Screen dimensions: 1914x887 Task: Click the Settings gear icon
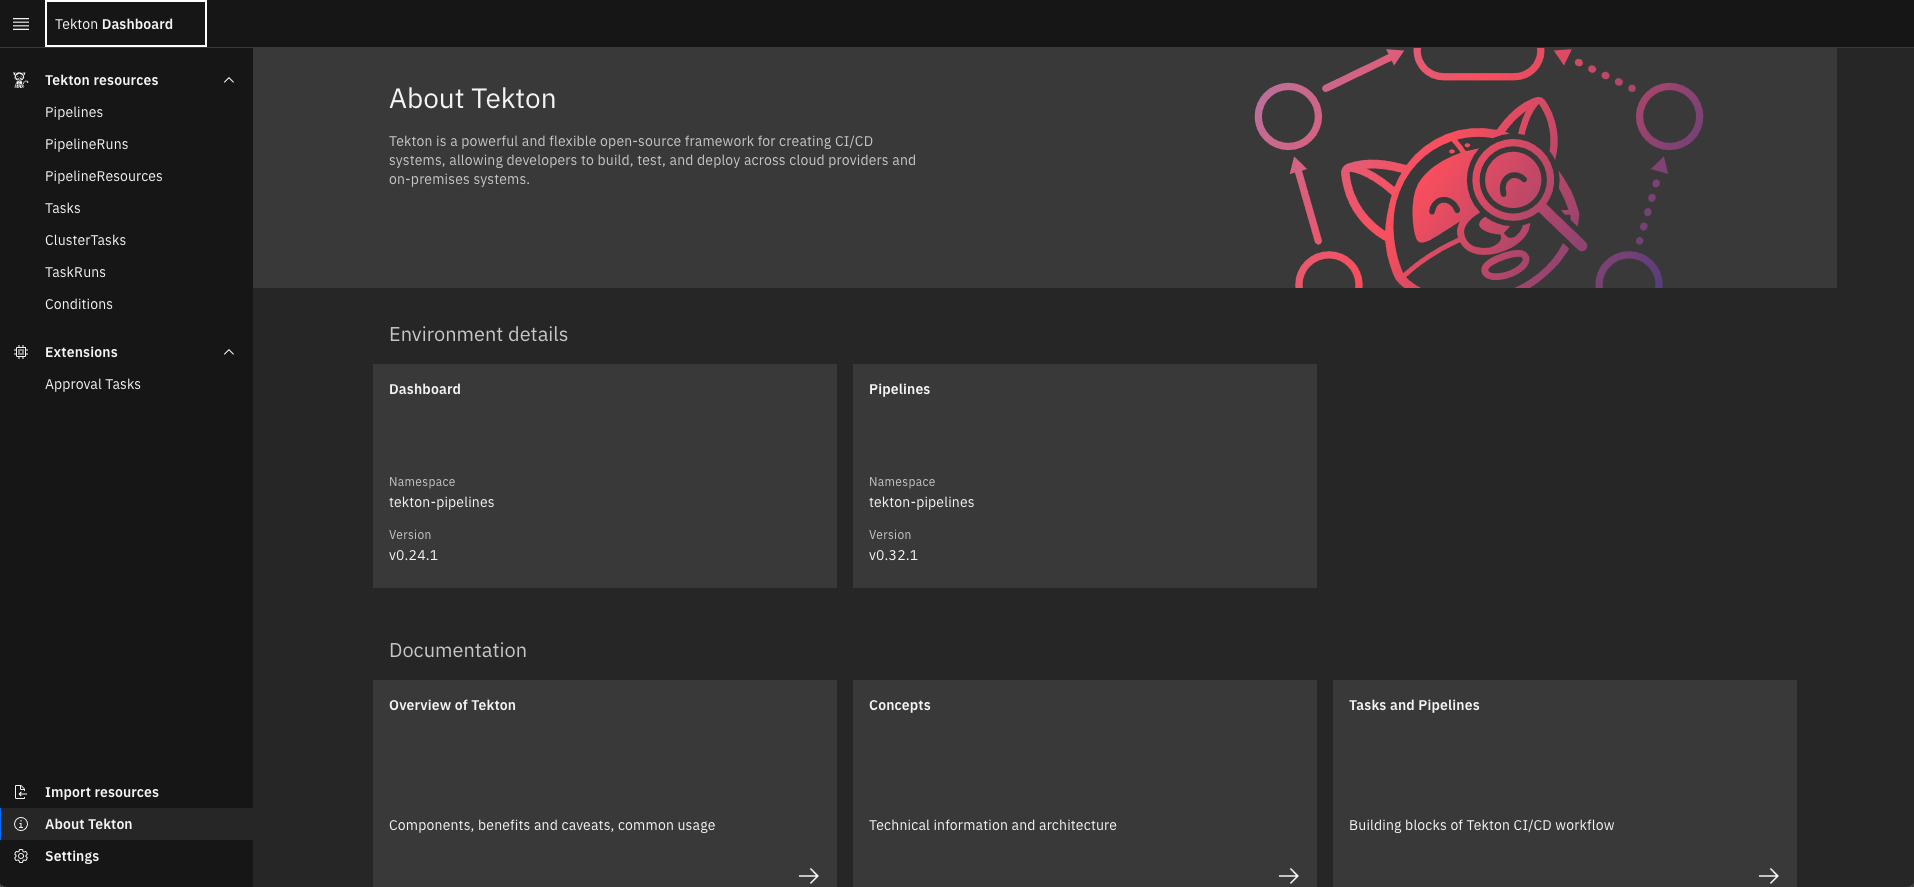pyautogui.click(x=21, y=856)
